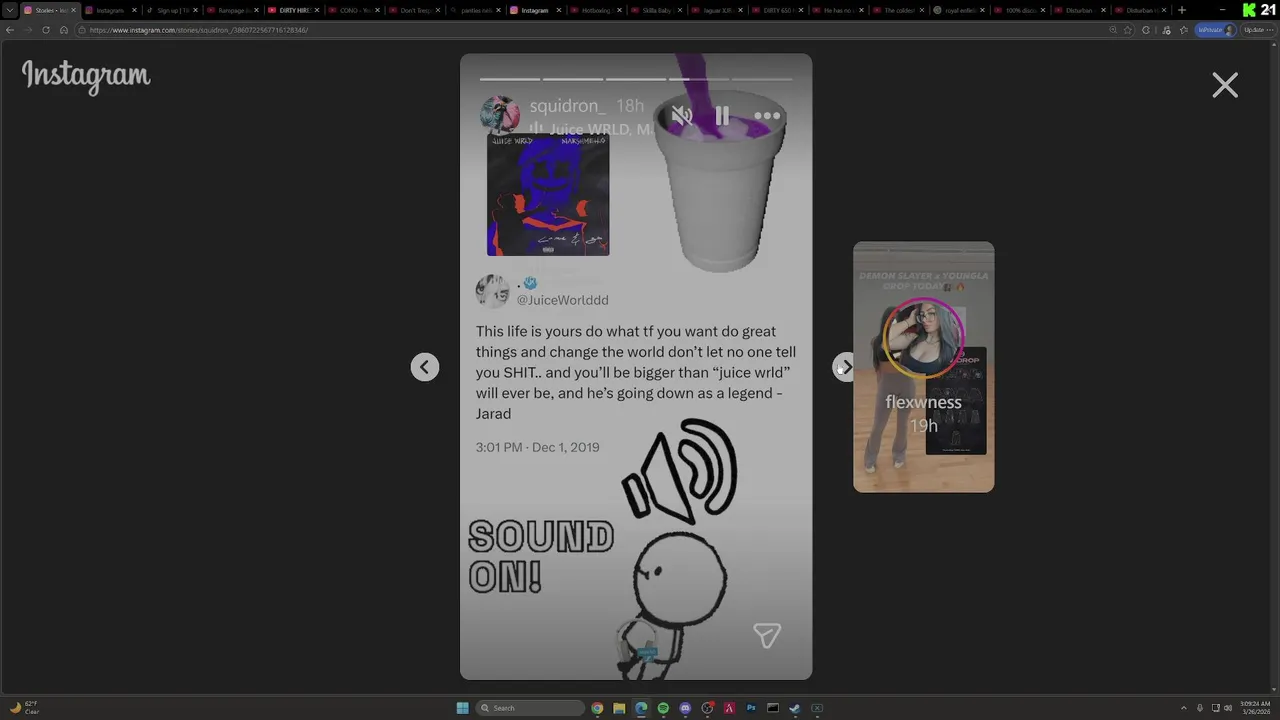Viewport: 1280px width, 720px height.
Task: Click the Instagram logo at top left
Action: 86,76
